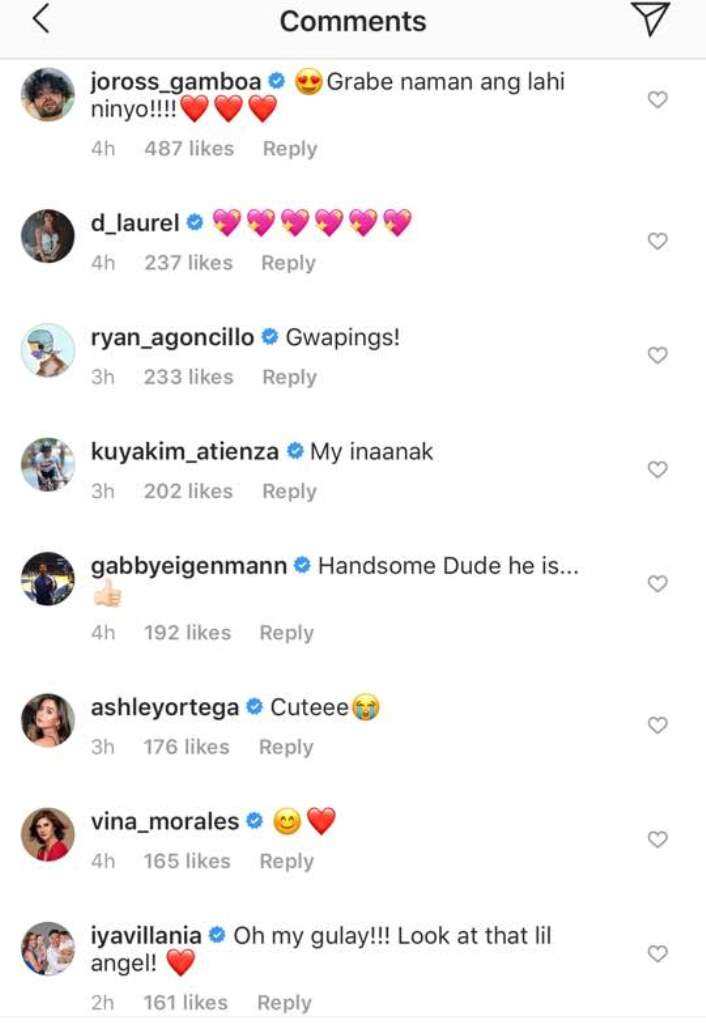Image resolution: width=706 pixels, height=1024 pixels.
Task: View the 237 likes on d_laurel's comment
Action: pos(188,263)
